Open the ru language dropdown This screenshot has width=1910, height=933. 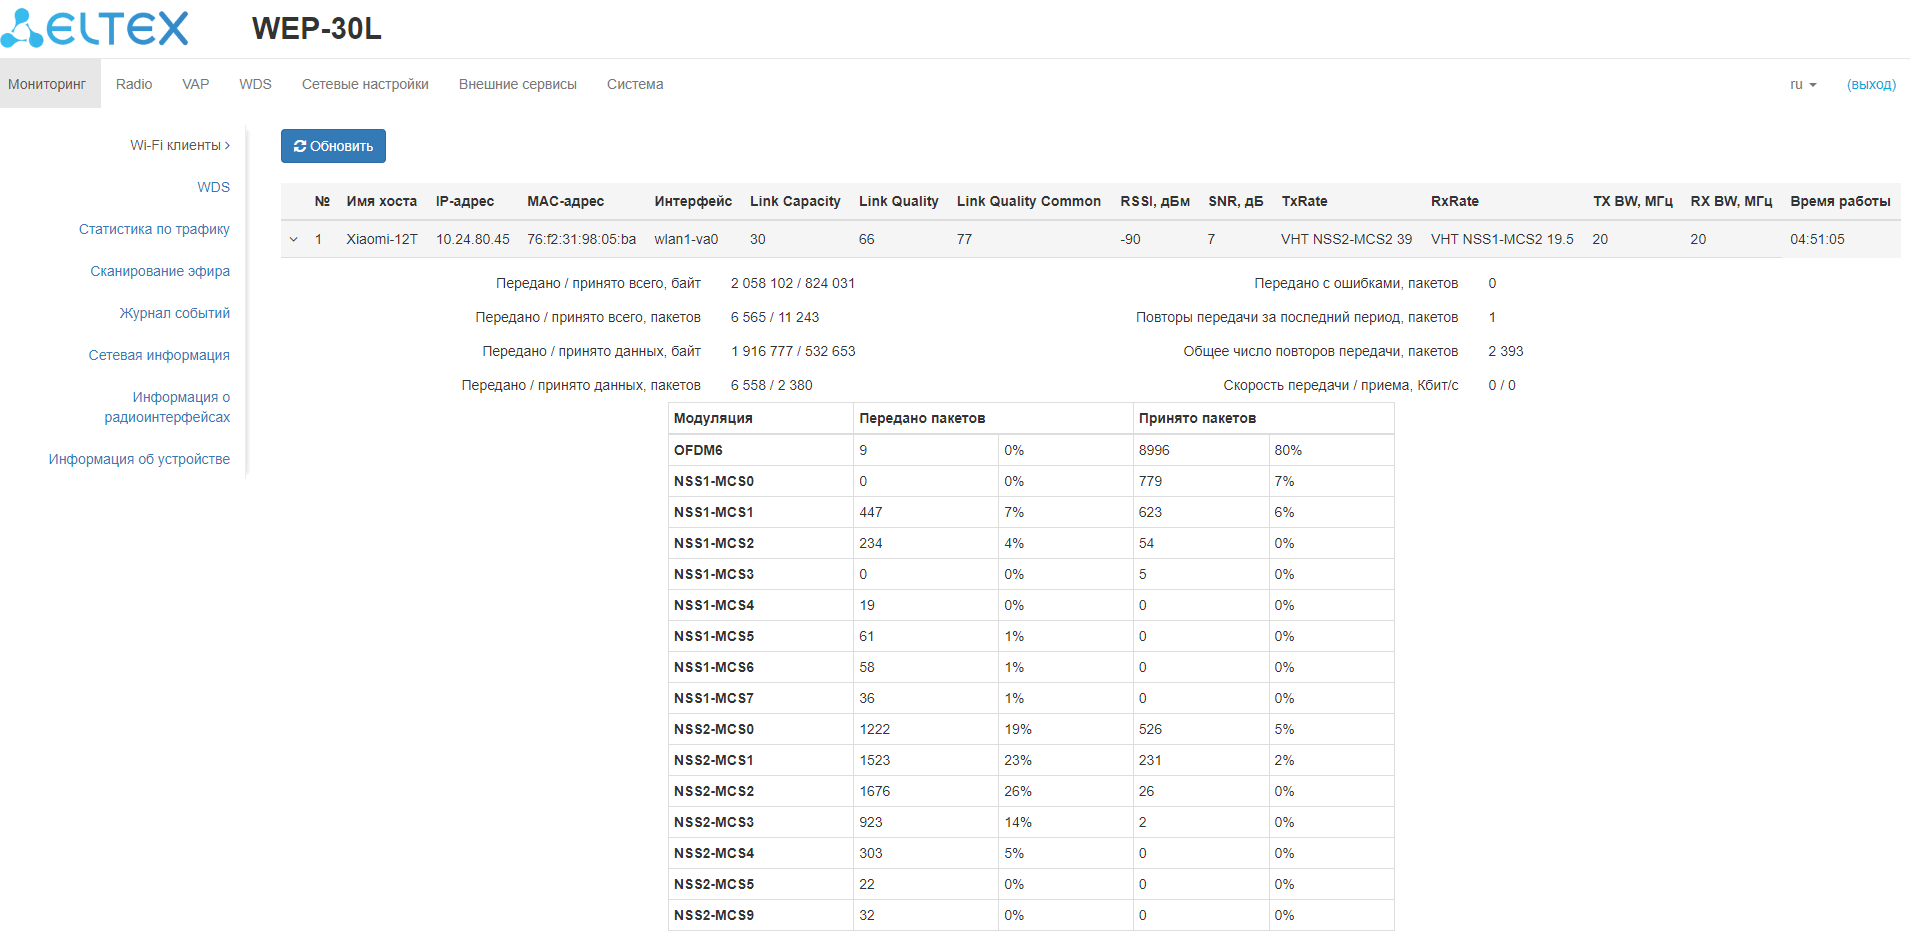click(x=1802, y=85)
